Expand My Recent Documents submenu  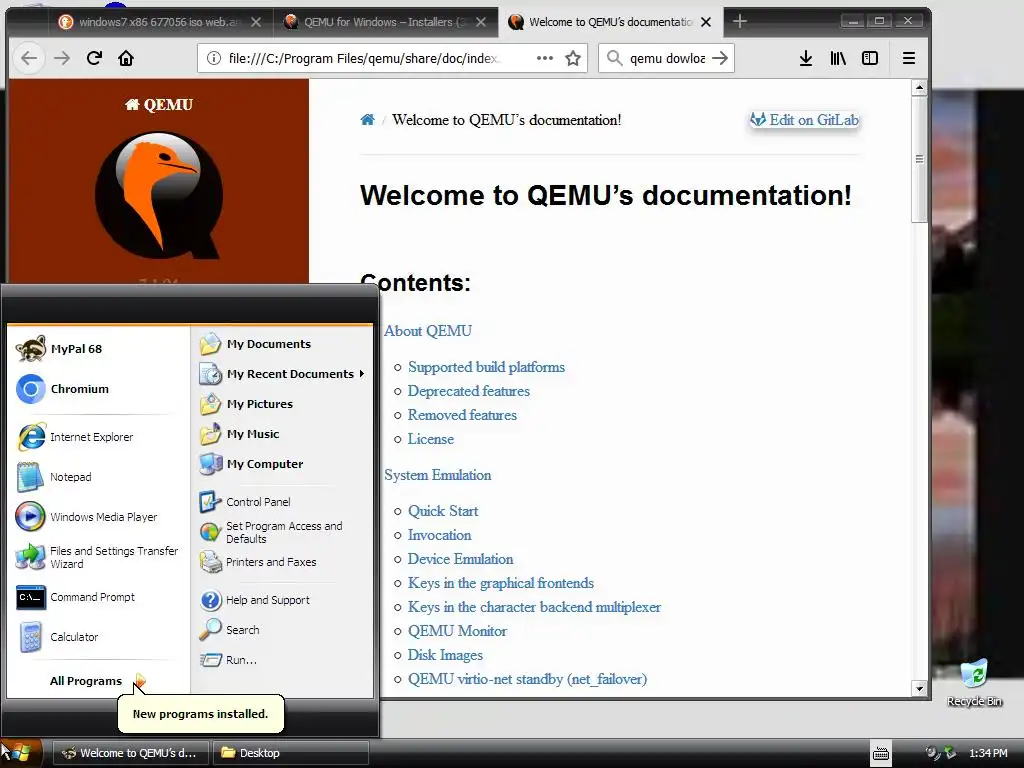click(x=282, y=374)
